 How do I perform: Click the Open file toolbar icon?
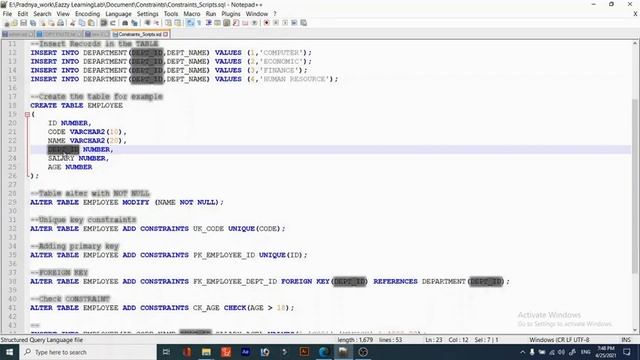(x=15, y=23)
